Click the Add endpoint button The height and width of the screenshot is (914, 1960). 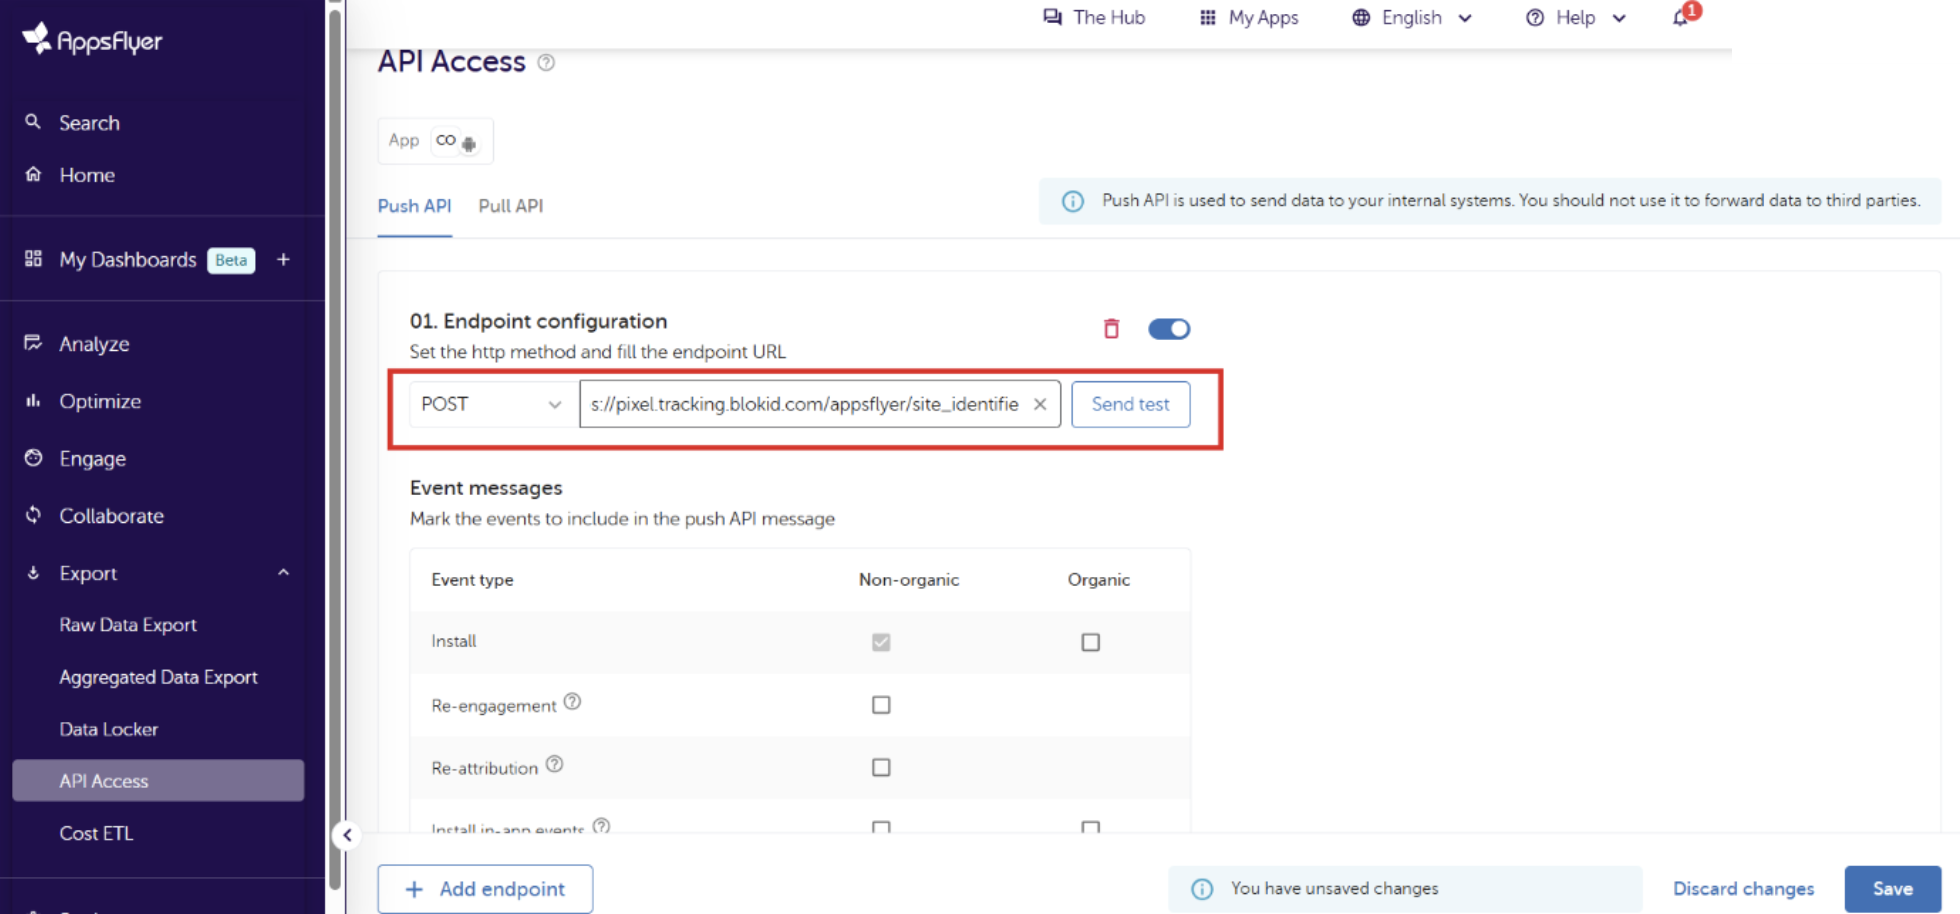tap(485, 889)
